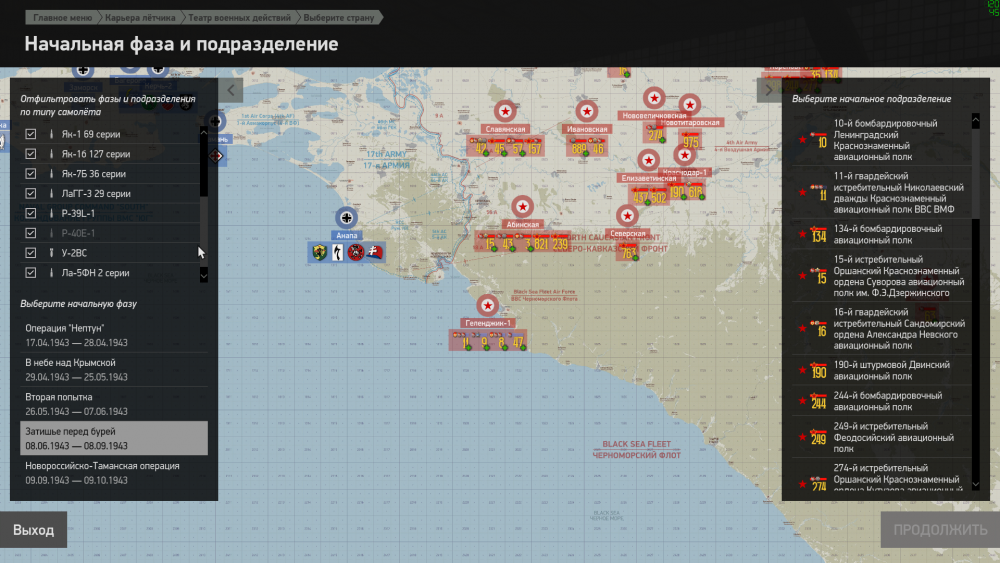Click unit marker 42 at Славянская
The width and height of the screenshot is (1000, 563).
tap(480, 147)
